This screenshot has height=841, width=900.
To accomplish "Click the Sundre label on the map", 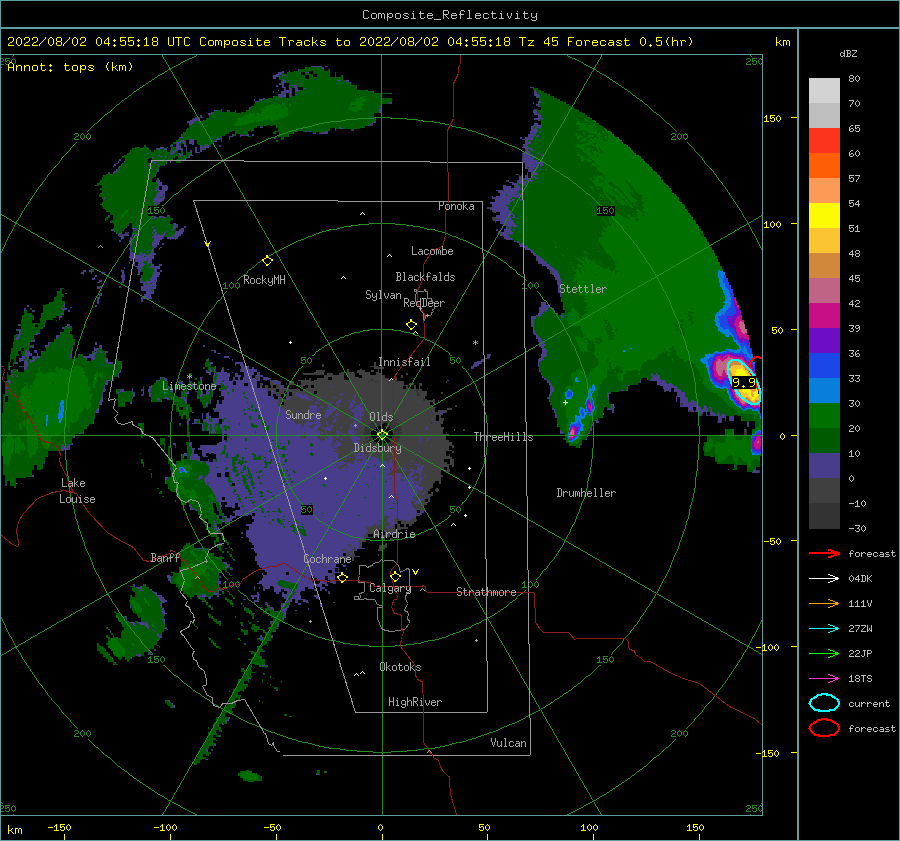I will point(303,414).
